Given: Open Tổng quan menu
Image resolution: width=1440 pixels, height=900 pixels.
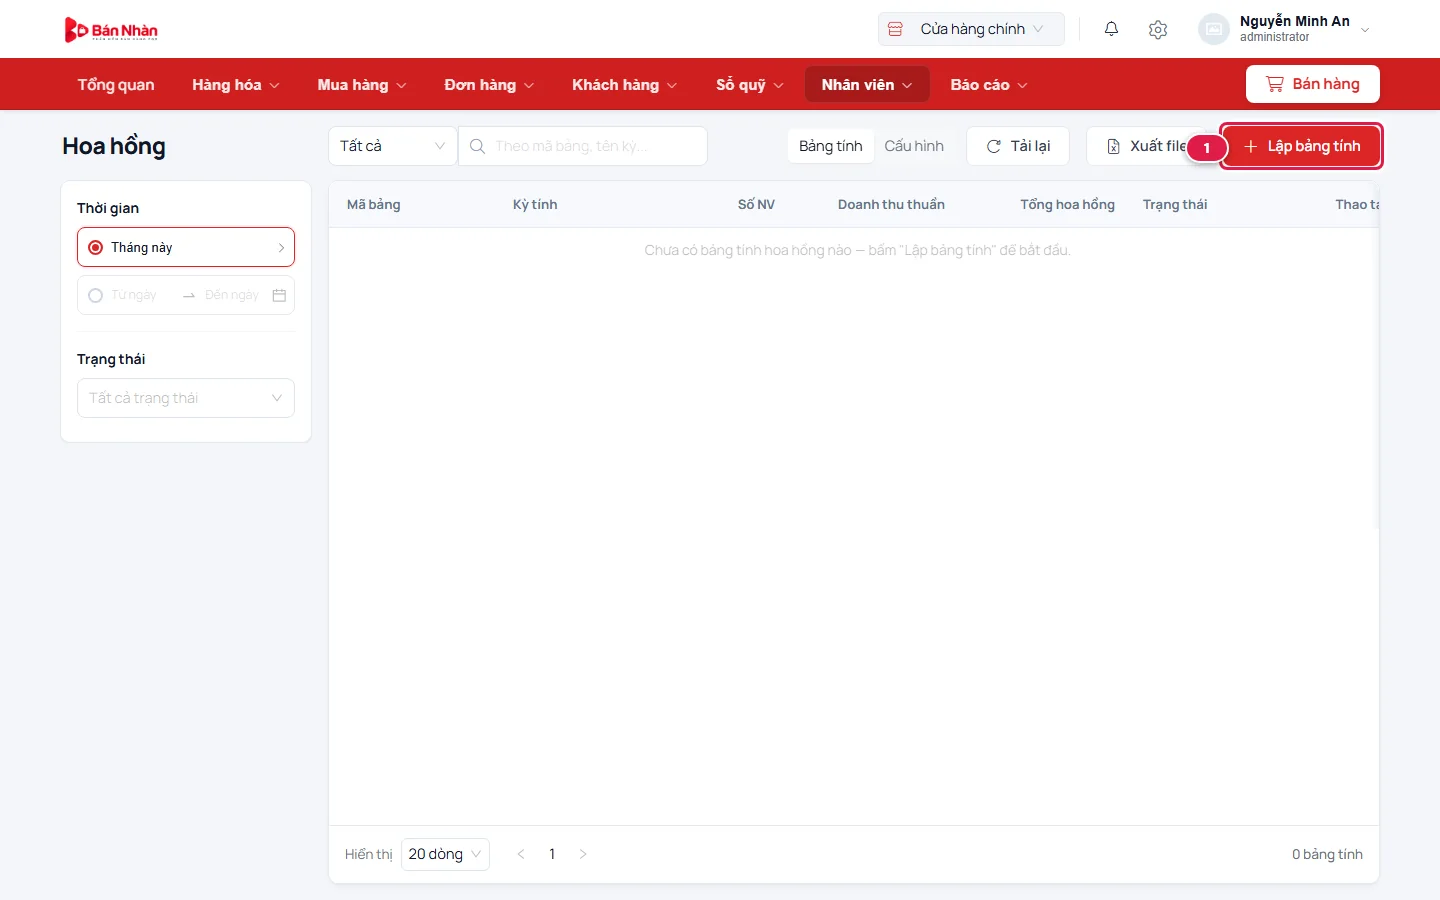Looking at the screenshot, I should (x=116, y=85).
